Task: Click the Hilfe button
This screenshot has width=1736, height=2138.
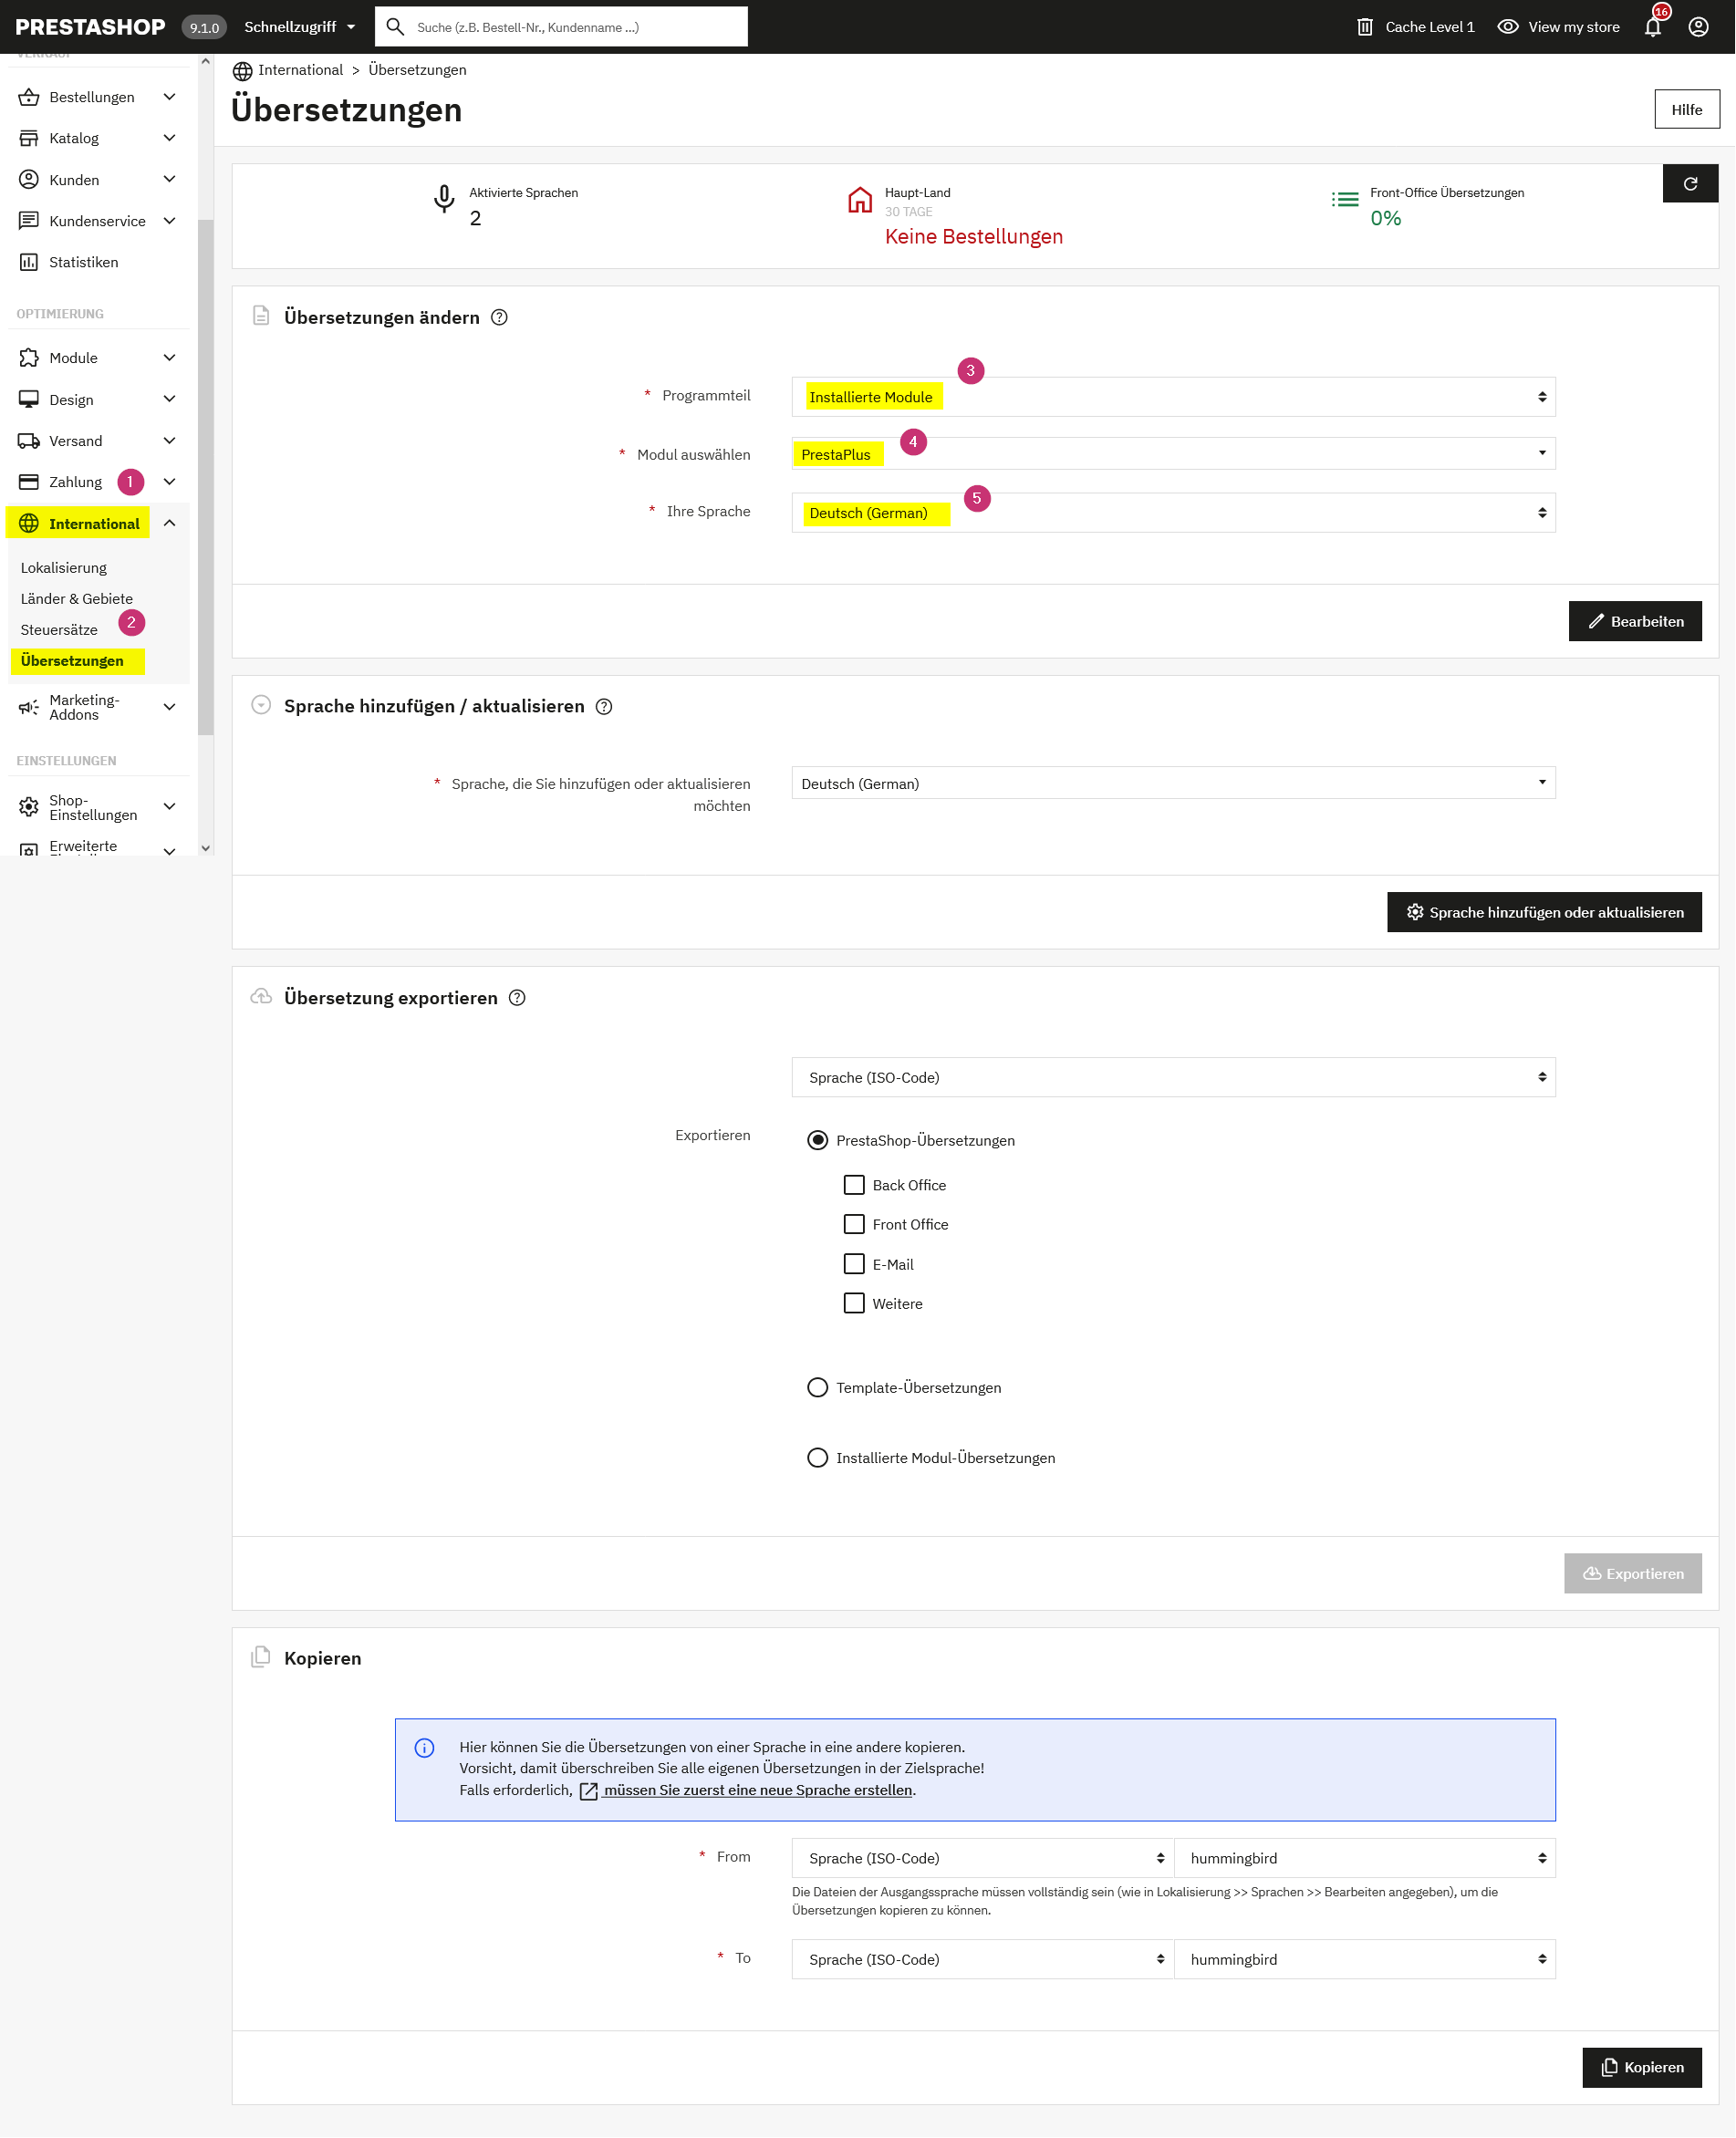Action: pos(1687,110)
